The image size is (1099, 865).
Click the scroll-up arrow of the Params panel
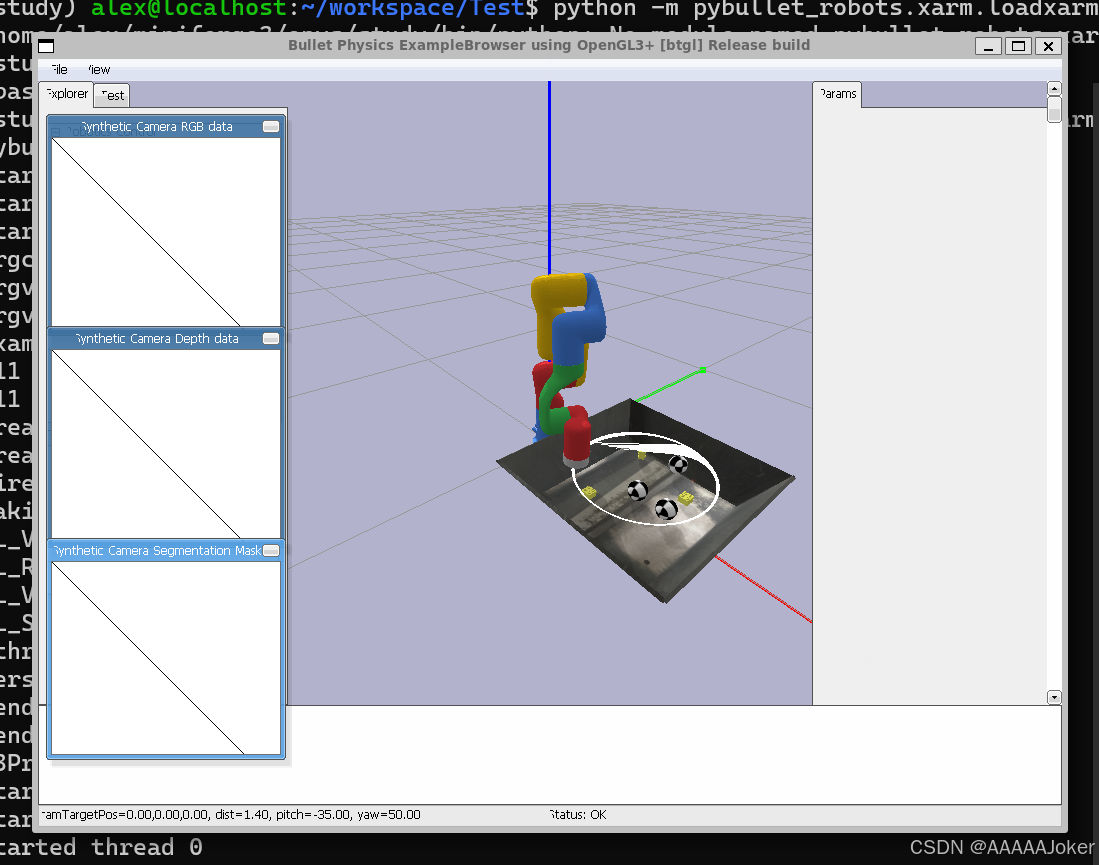point(1054,88)
